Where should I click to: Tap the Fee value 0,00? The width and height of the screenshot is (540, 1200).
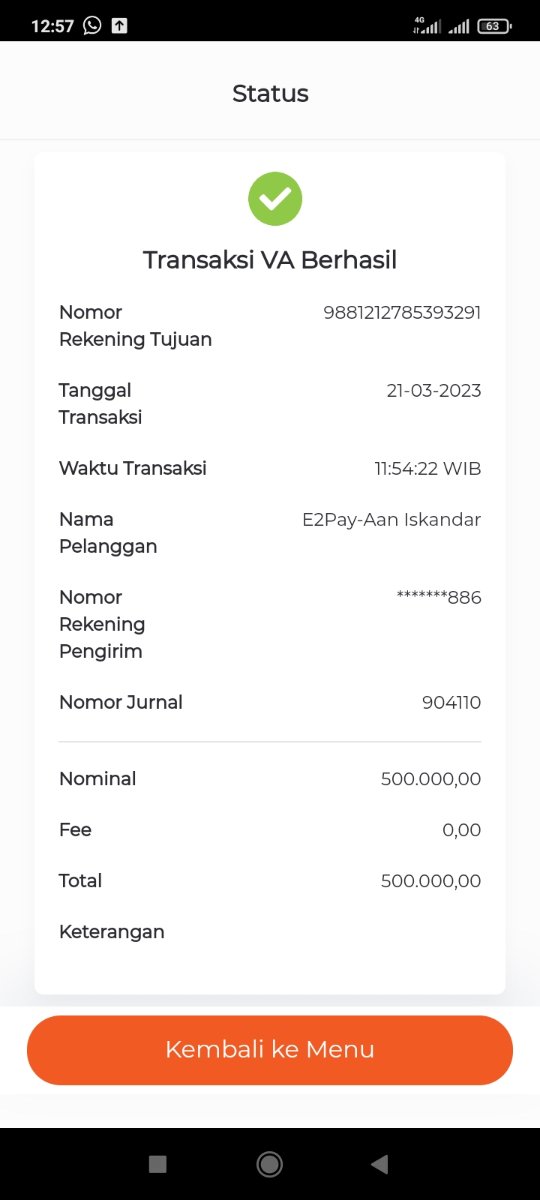462,830
